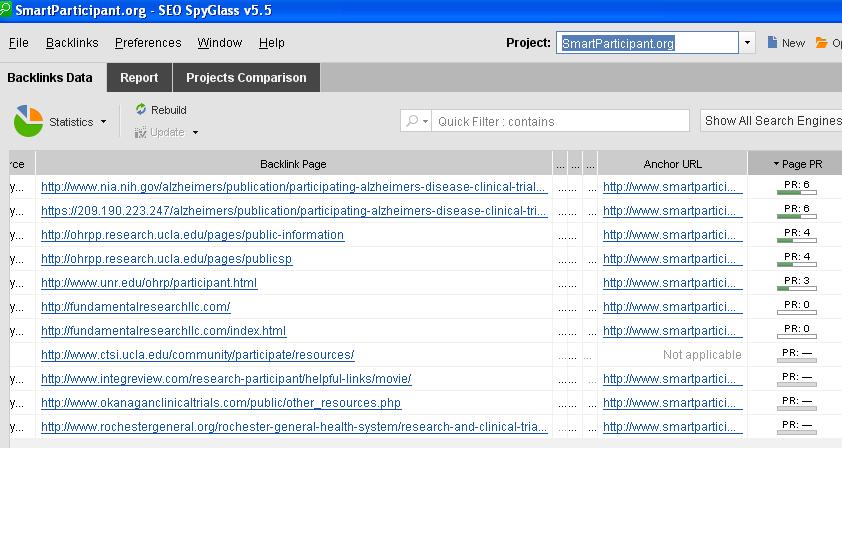Image resolution: width=842 pixels, height=537 pixels.
Task: Click the Not applicable anchor cell
Action: 702,355
